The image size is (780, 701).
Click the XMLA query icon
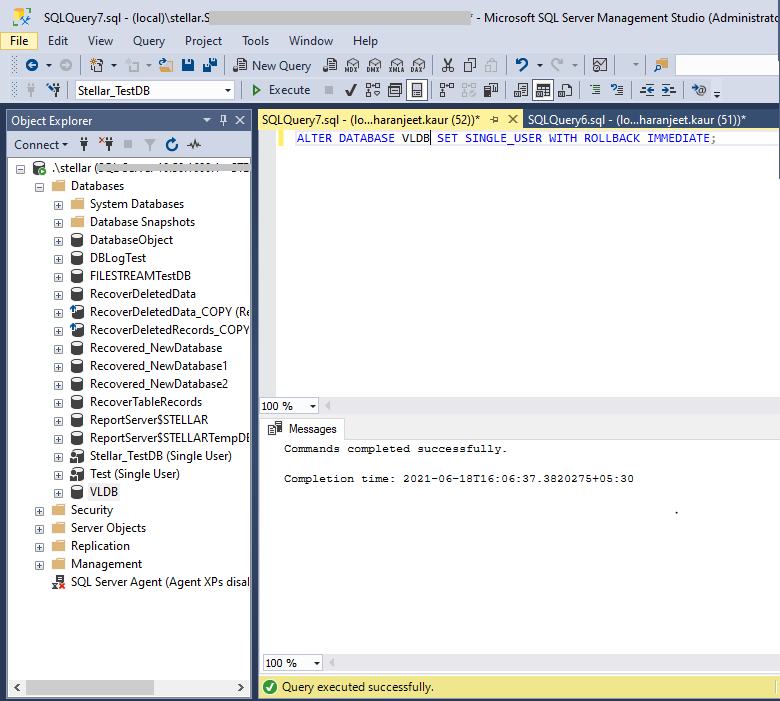tap(396, 65)
